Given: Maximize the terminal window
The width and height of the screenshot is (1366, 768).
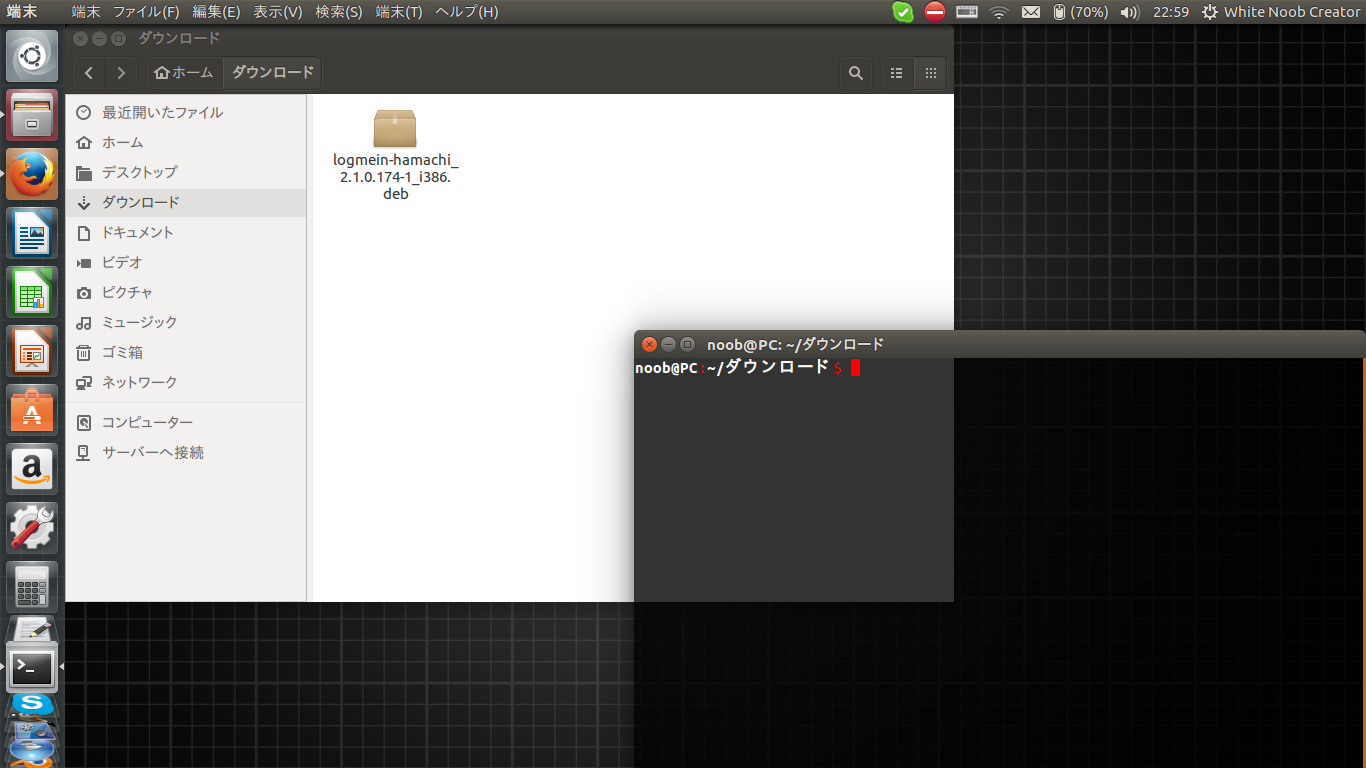Looking at the screenshot, I should point(687,344).
